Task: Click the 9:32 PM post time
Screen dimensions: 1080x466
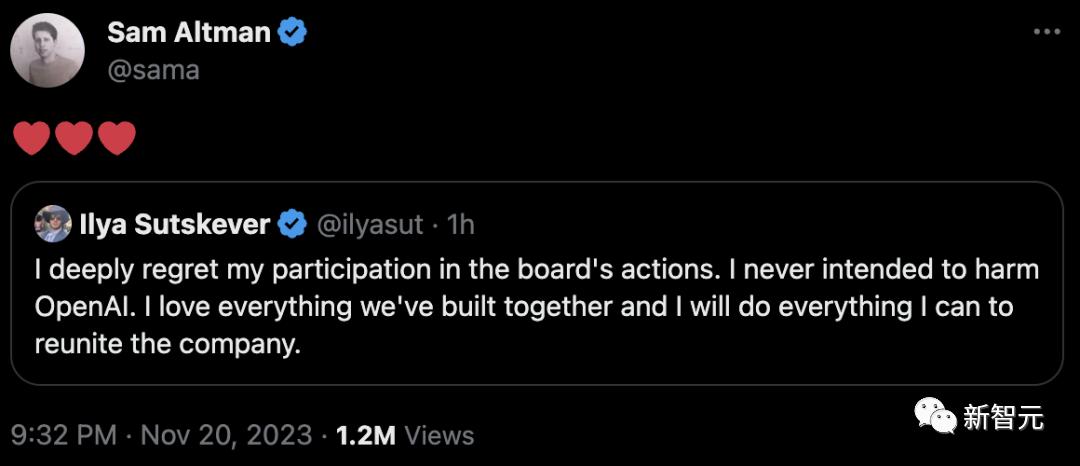Action: pyautogui.click(x=65, y=435)
